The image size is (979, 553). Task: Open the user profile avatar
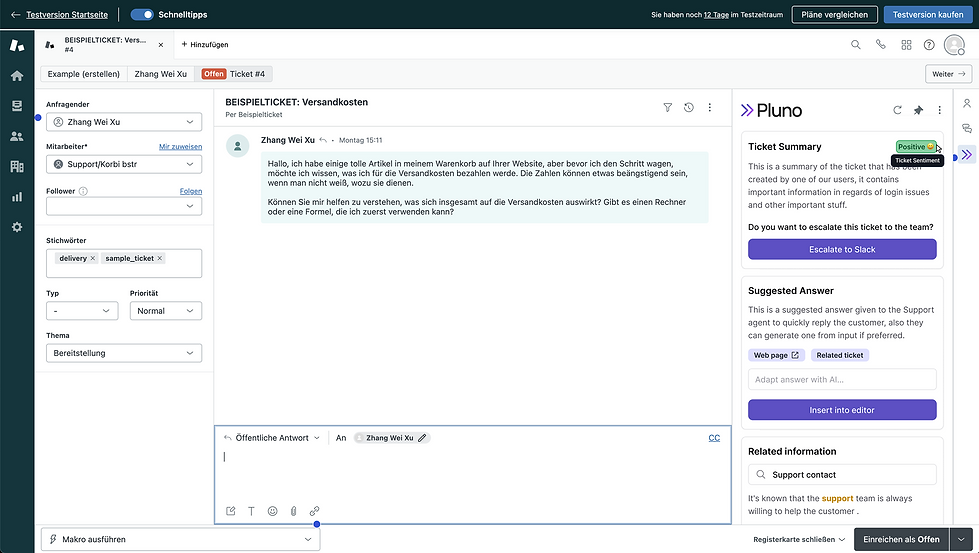pyautogui.click(x=954, y=45)
